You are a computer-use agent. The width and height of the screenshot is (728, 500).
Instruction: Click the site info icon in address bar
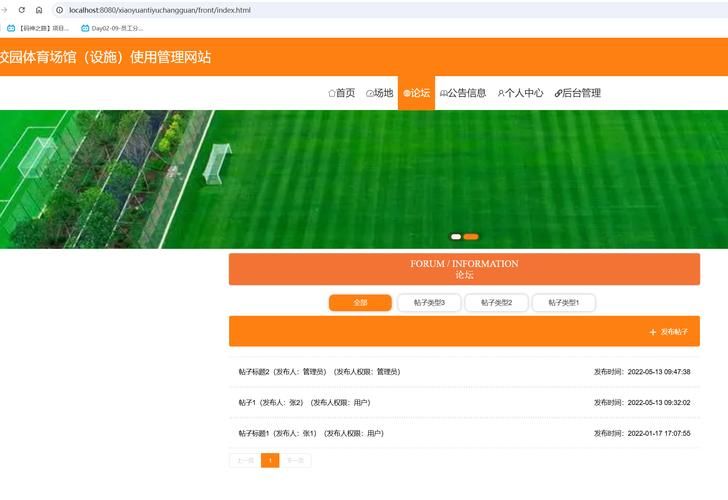tap(59, 10)
